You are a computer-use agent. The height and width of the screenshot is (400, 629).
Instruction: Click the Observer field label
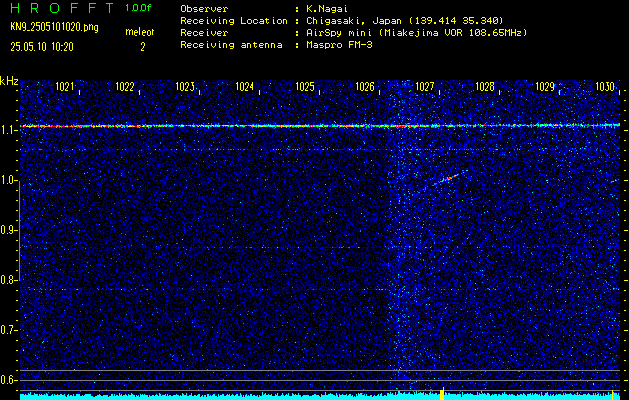pos(204,8)
